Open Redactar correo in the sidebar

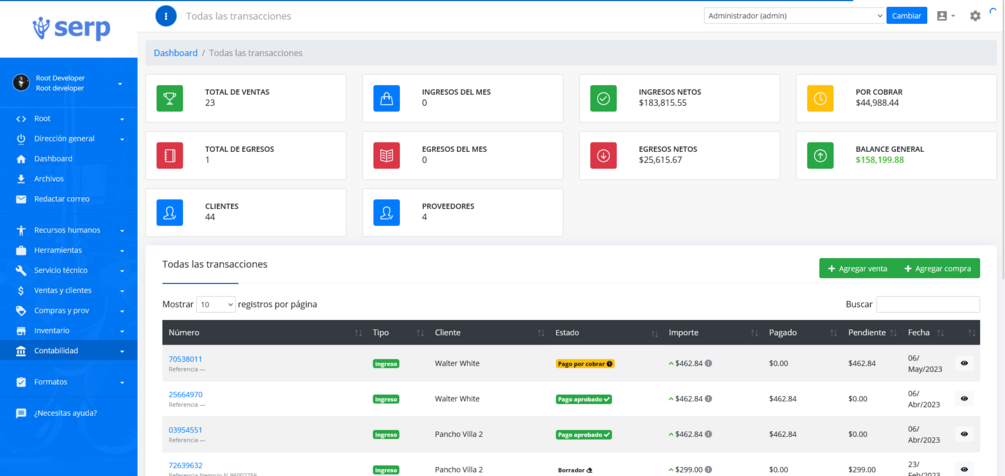[x=69, y=199]
